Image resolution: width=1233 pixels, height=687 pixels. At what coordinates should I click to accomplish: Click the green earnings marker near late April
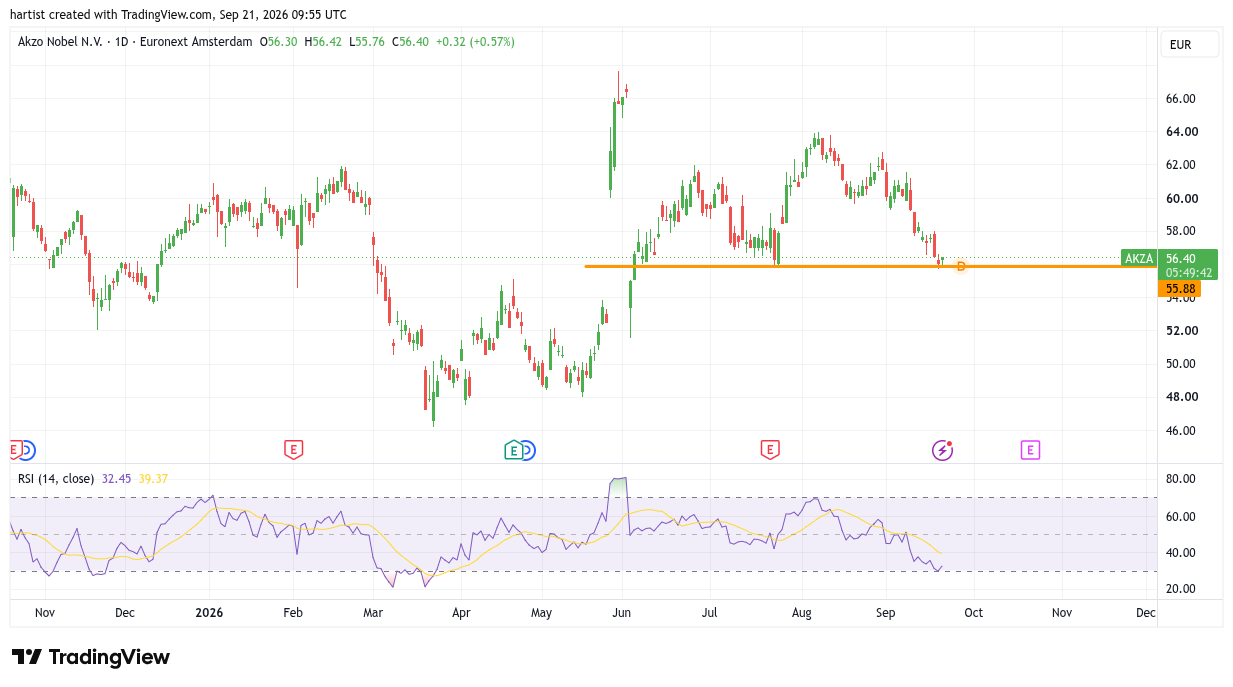tap(514, 450)
